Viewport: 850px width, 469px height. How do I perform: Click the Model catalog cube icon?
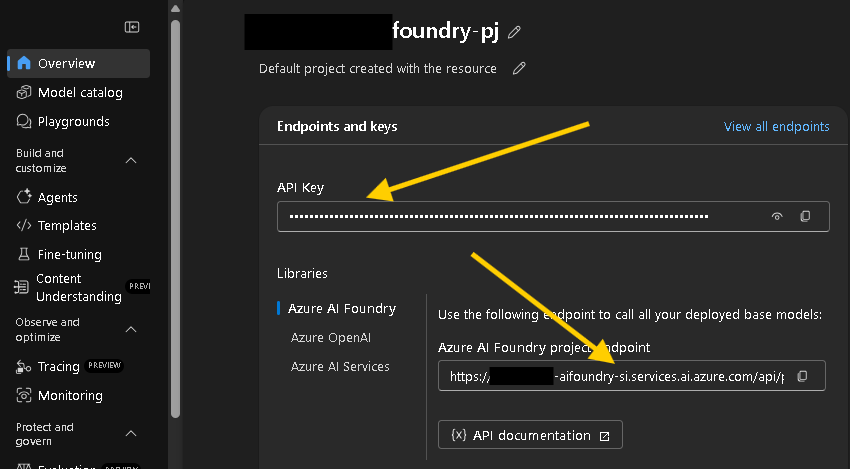click(x=24, y=93)
